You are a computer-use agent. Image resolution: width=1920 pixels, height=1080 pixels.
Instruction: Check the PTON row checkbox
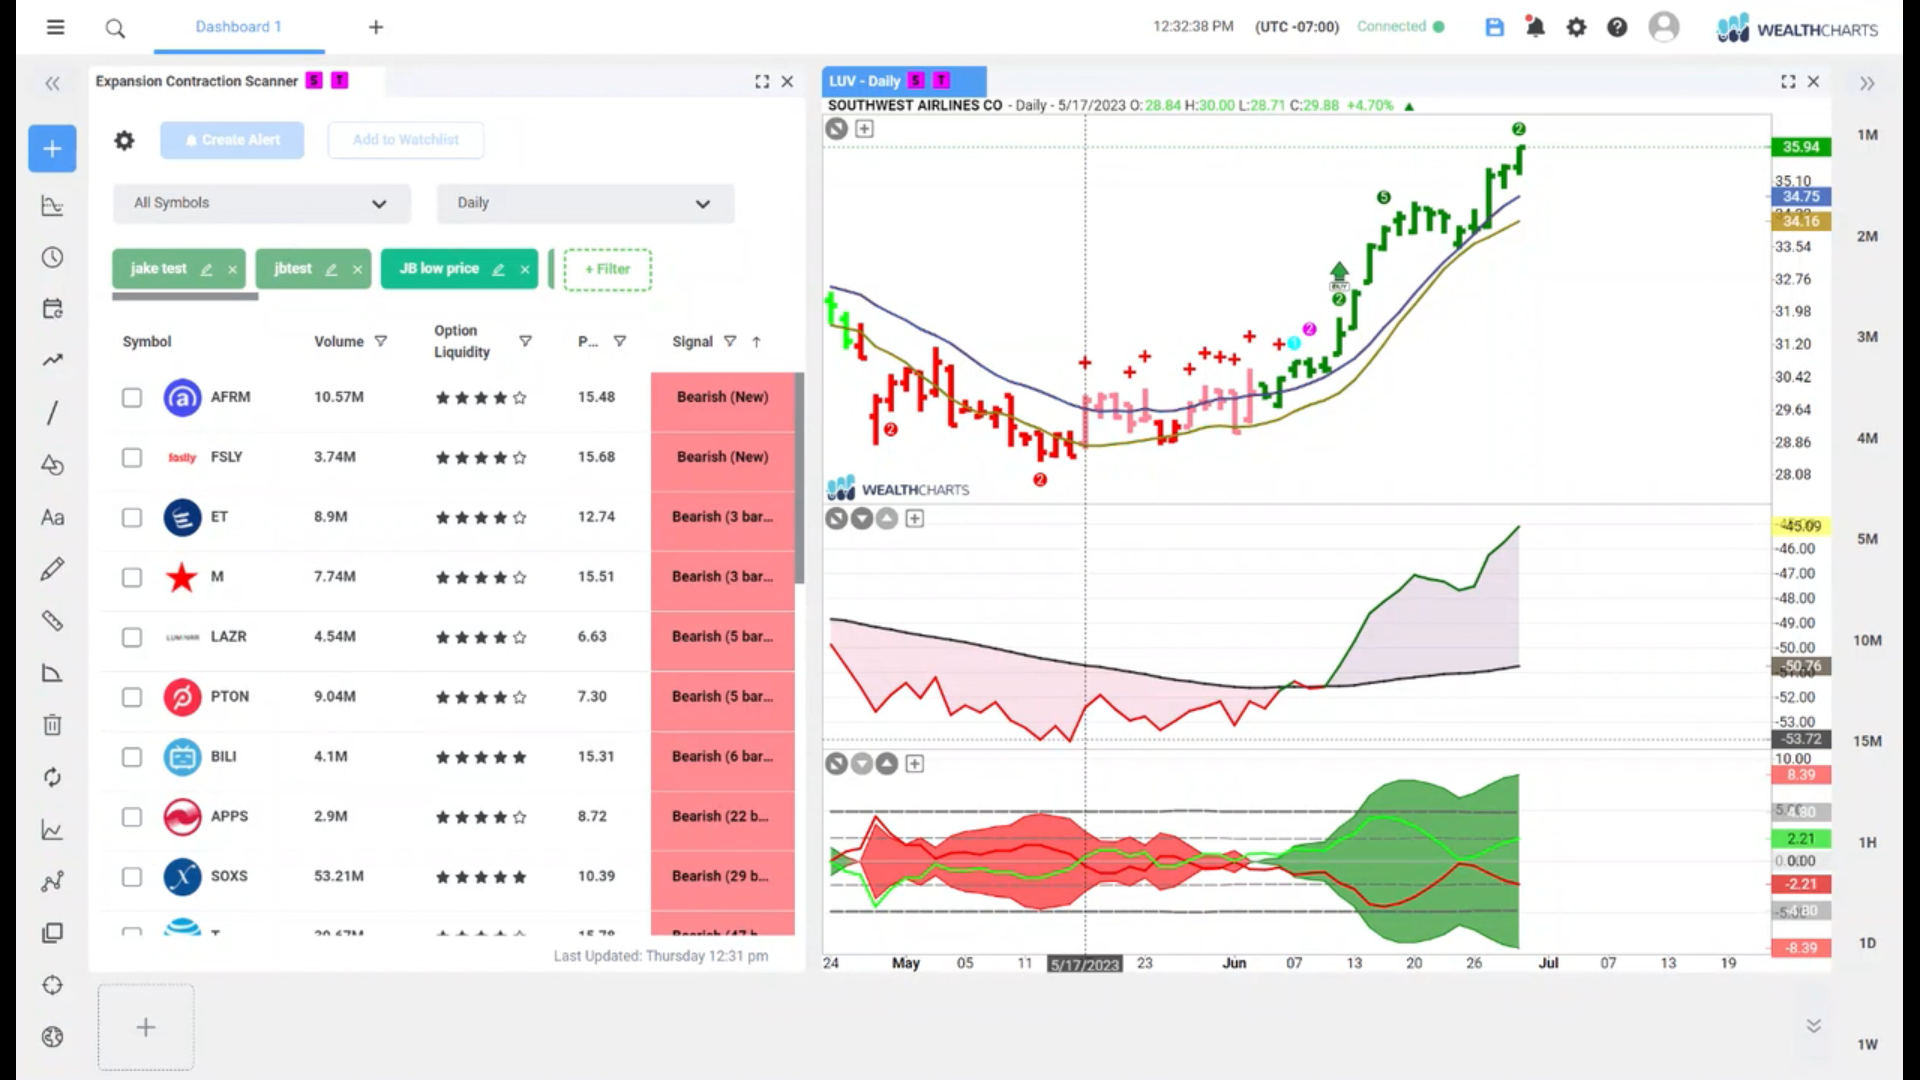(132, 697)
